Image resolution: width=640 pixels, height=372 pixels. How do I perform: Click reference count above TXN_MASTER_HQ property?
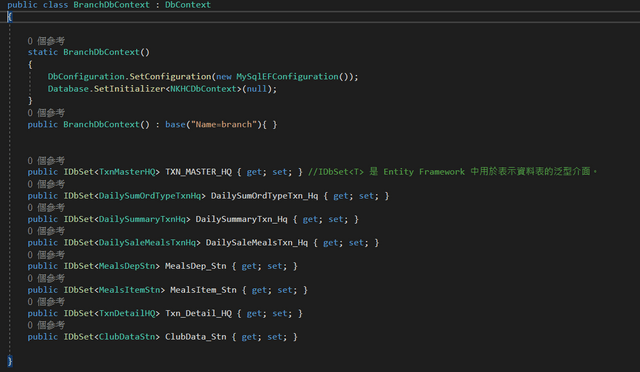tap(46, 160)
